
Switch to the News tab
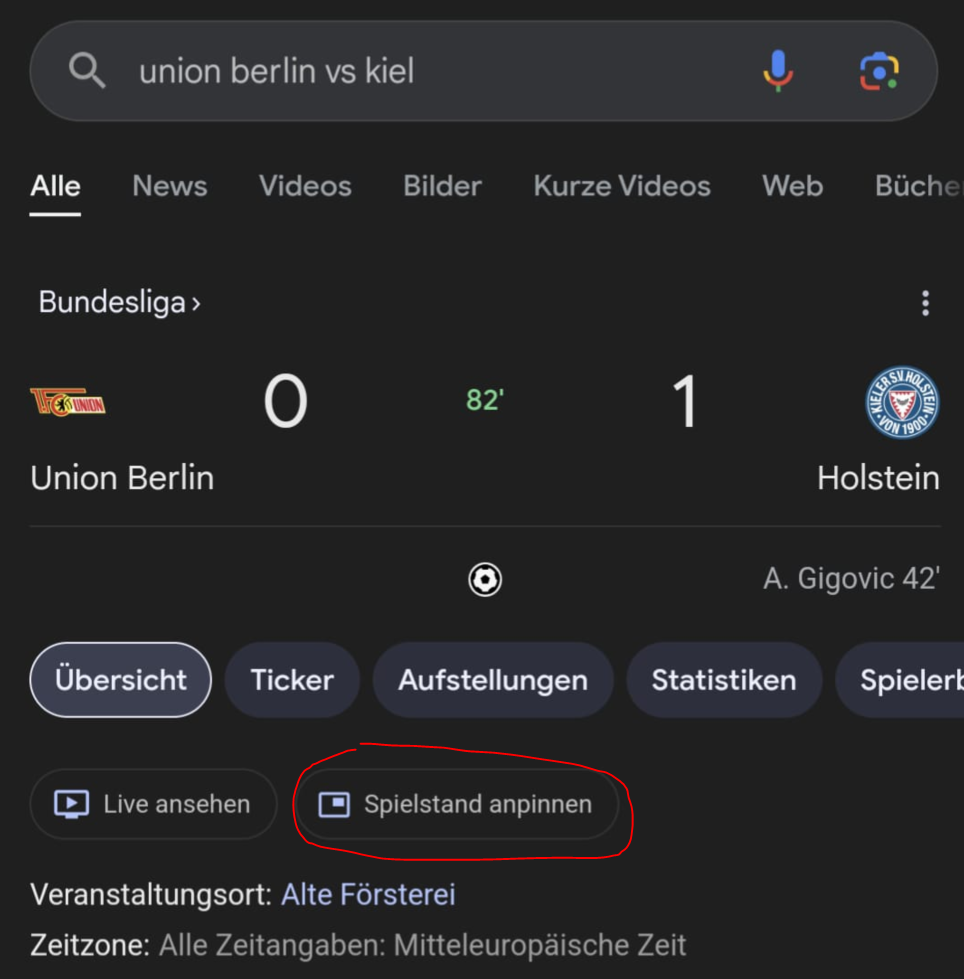(170, 186)
